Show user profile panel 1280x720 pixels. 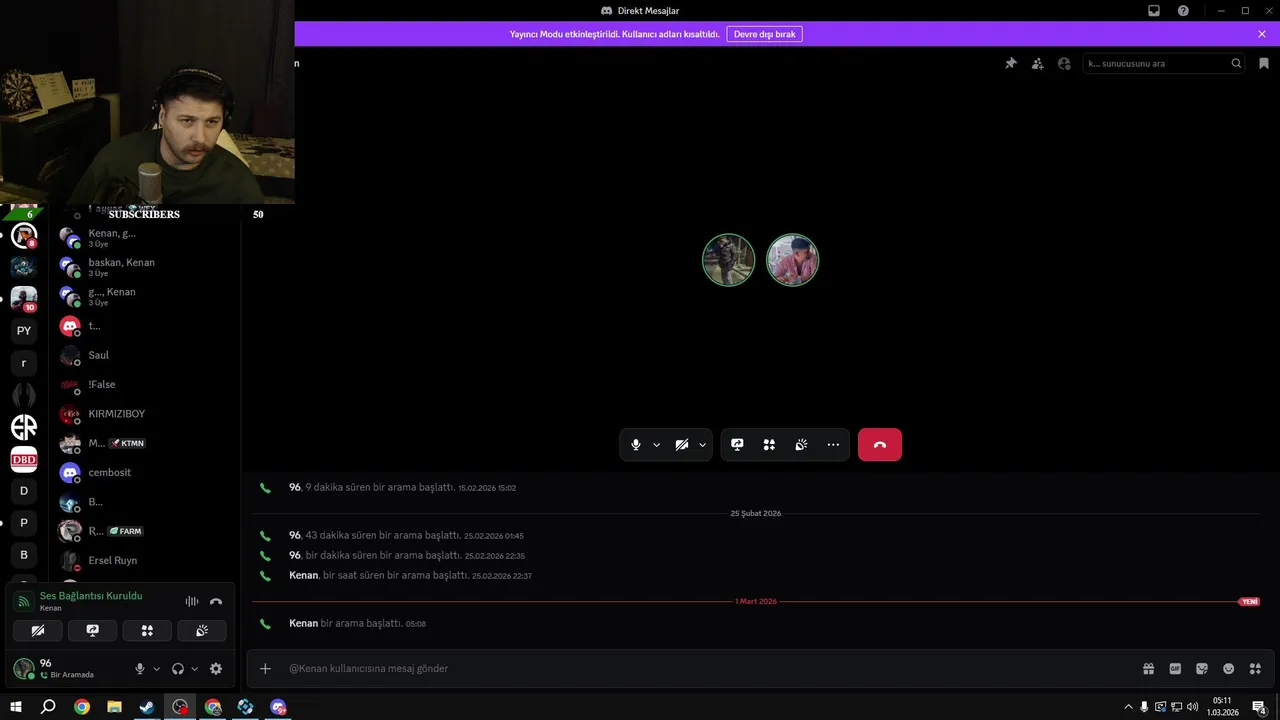1064,63
